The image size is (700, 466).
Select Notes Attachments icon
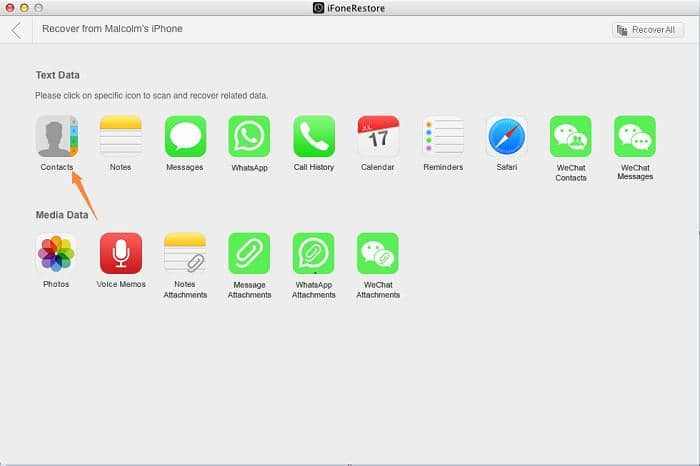(x=185, y=253)
